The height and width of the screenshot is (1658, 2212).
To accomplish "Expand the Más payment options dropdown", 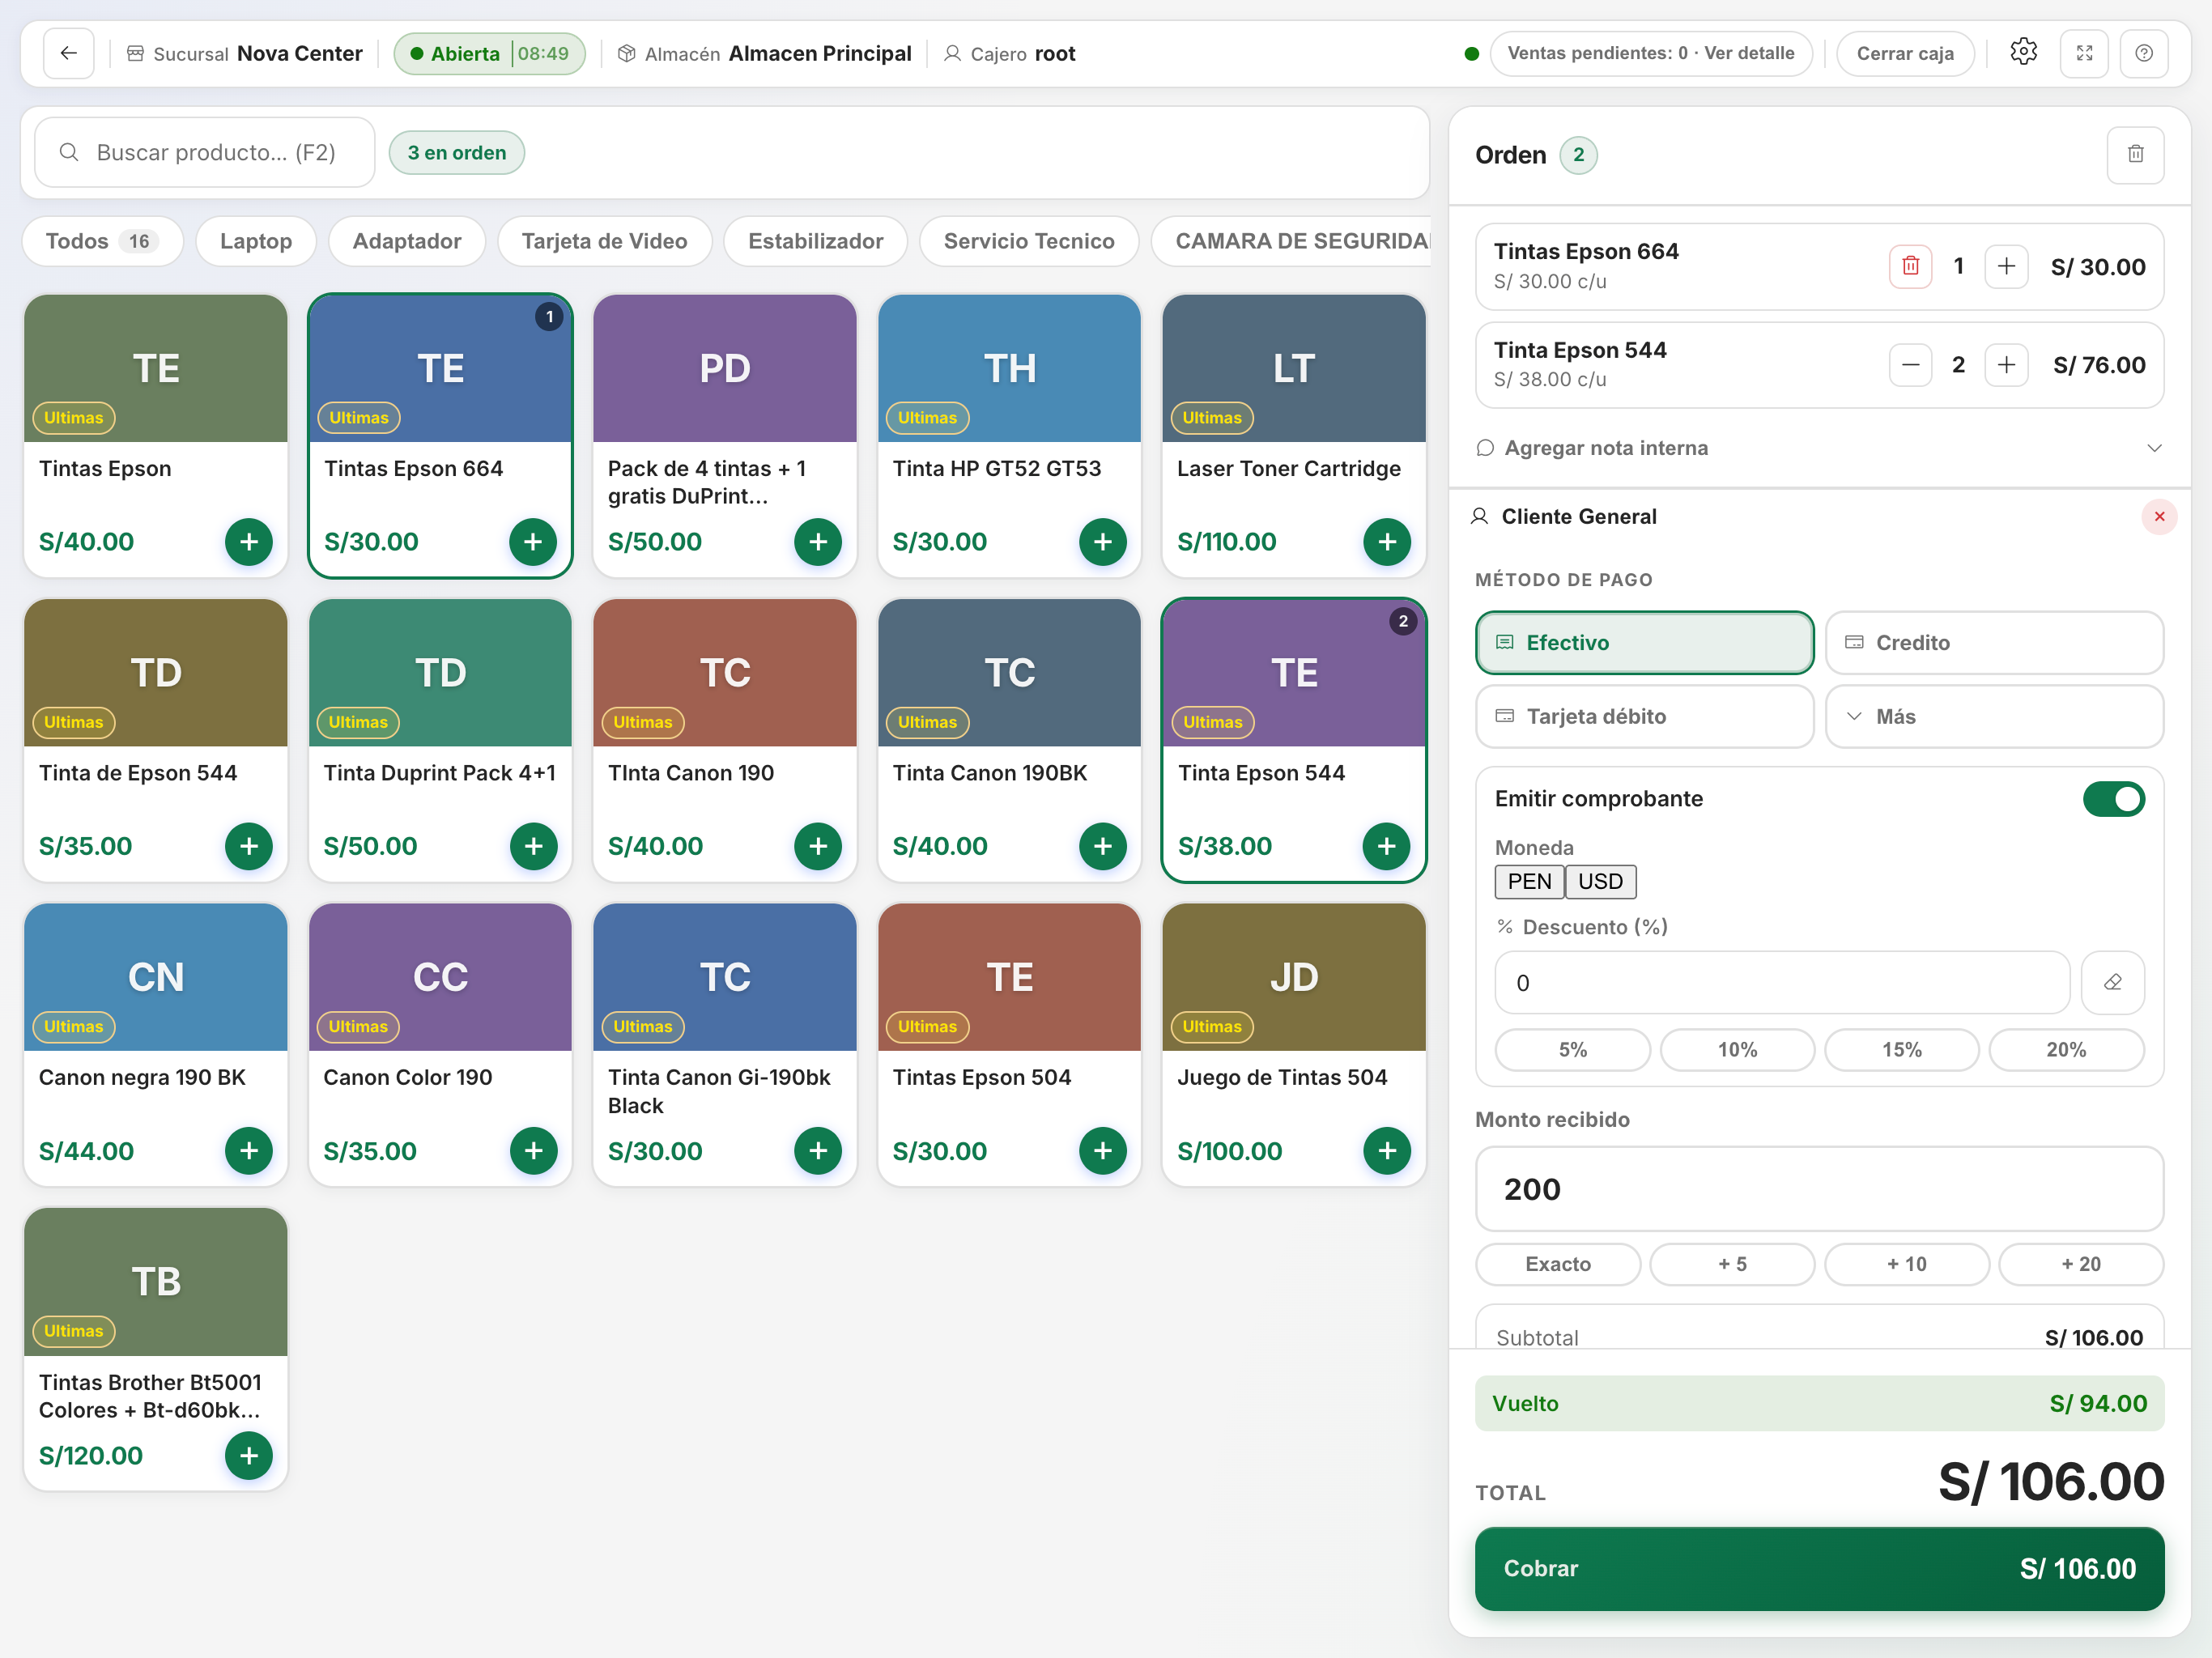I will pyautogui.click(x=1993, y=716).
